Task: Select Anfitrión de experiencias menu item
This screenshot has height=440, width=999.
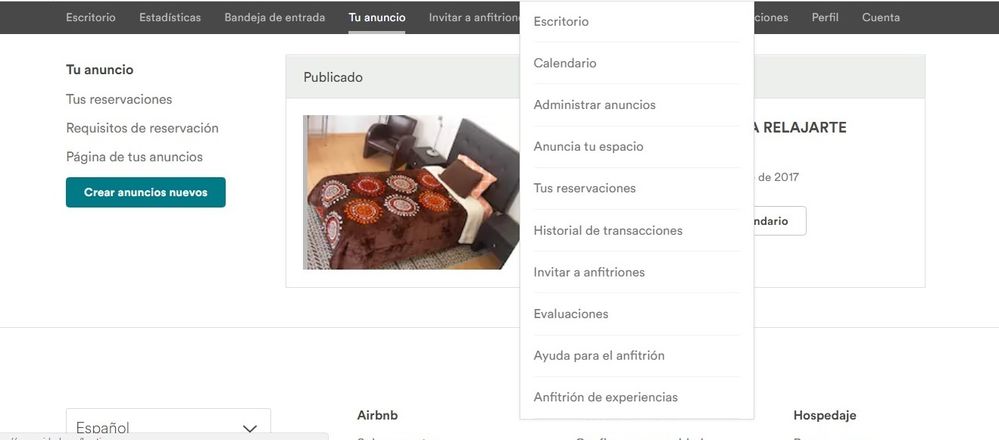Action: point(606,397)
